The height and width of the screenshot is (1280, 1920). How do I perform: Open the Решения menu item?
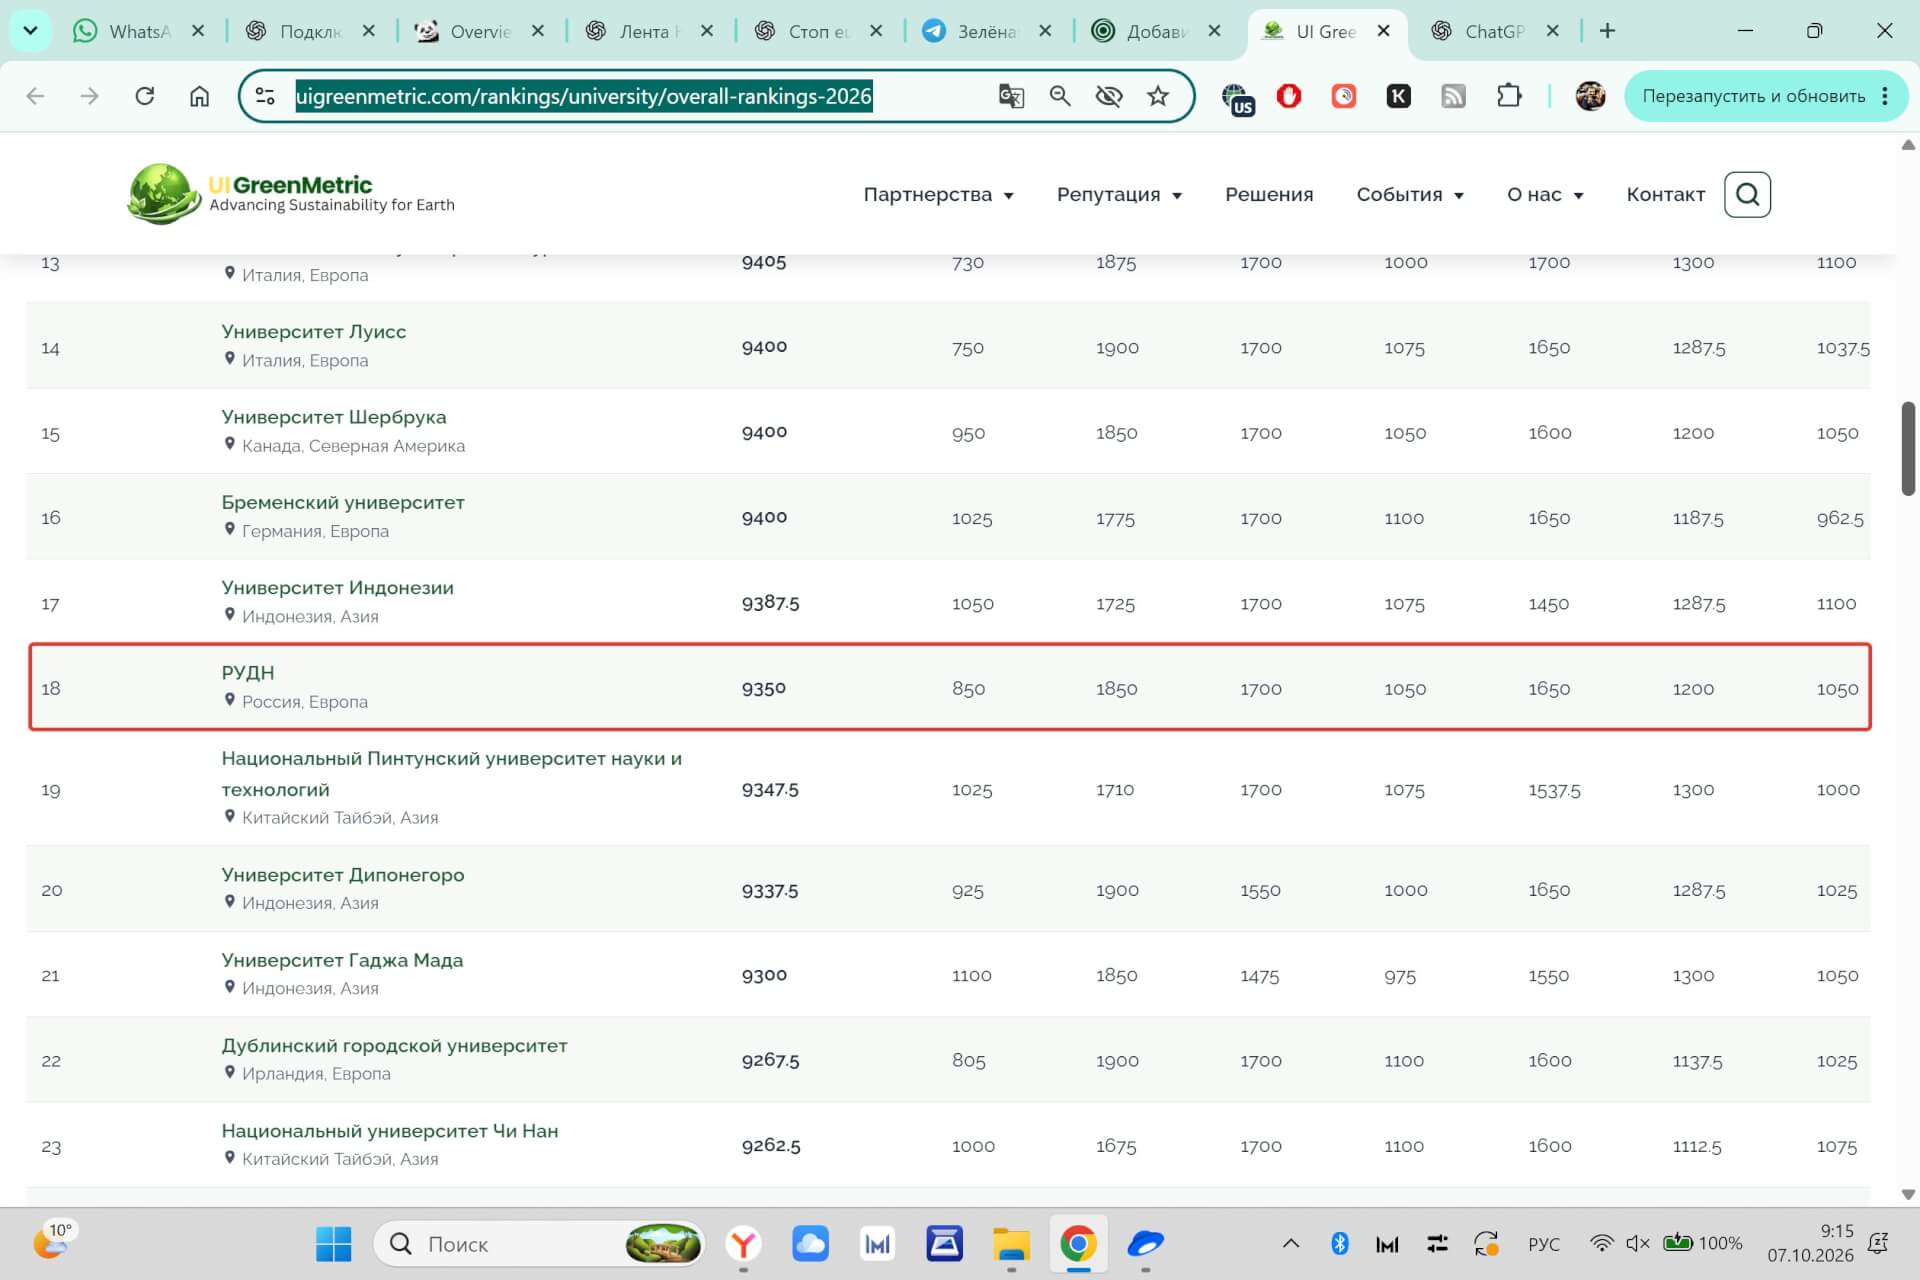1269,194
